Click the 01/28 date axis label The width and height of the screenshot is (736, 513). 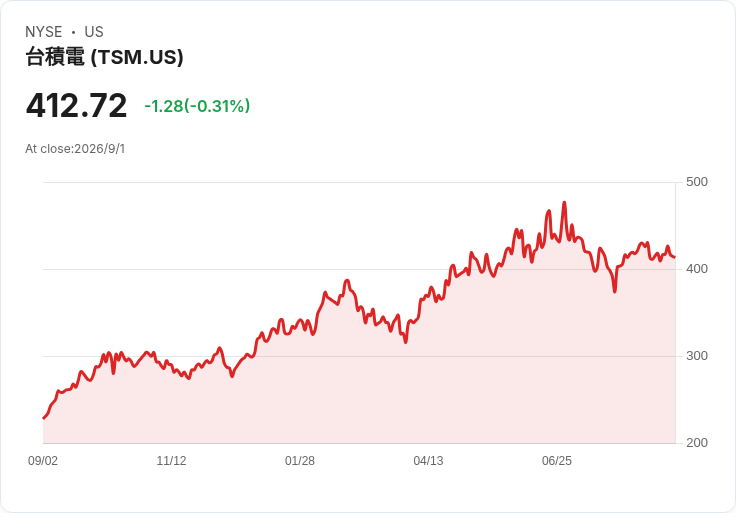[299, 461]
